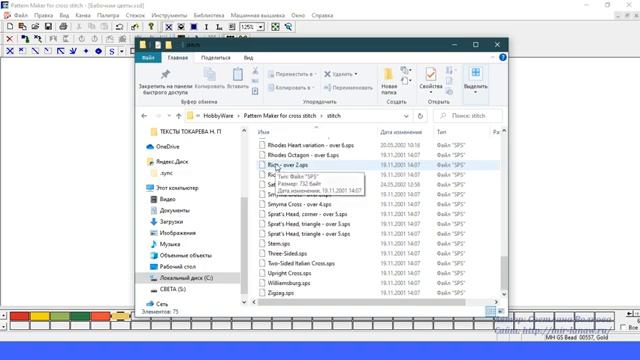The width and height of the screenshot is (640, 360).
Task: Pick the dark green palette swatch
Action: click(80, 316)
